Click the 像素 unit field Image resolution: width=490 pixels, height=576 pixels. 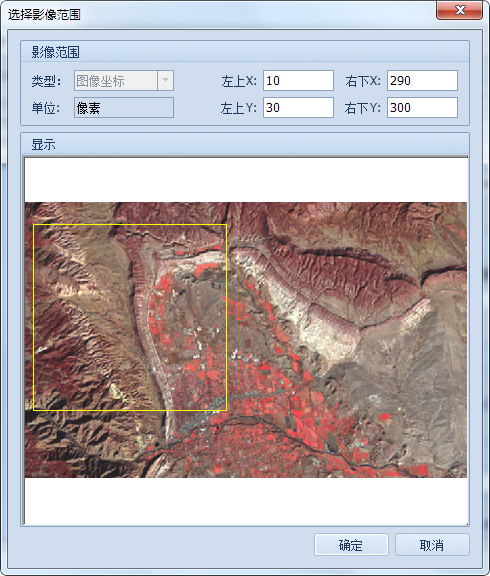click(x=124, y=108)
